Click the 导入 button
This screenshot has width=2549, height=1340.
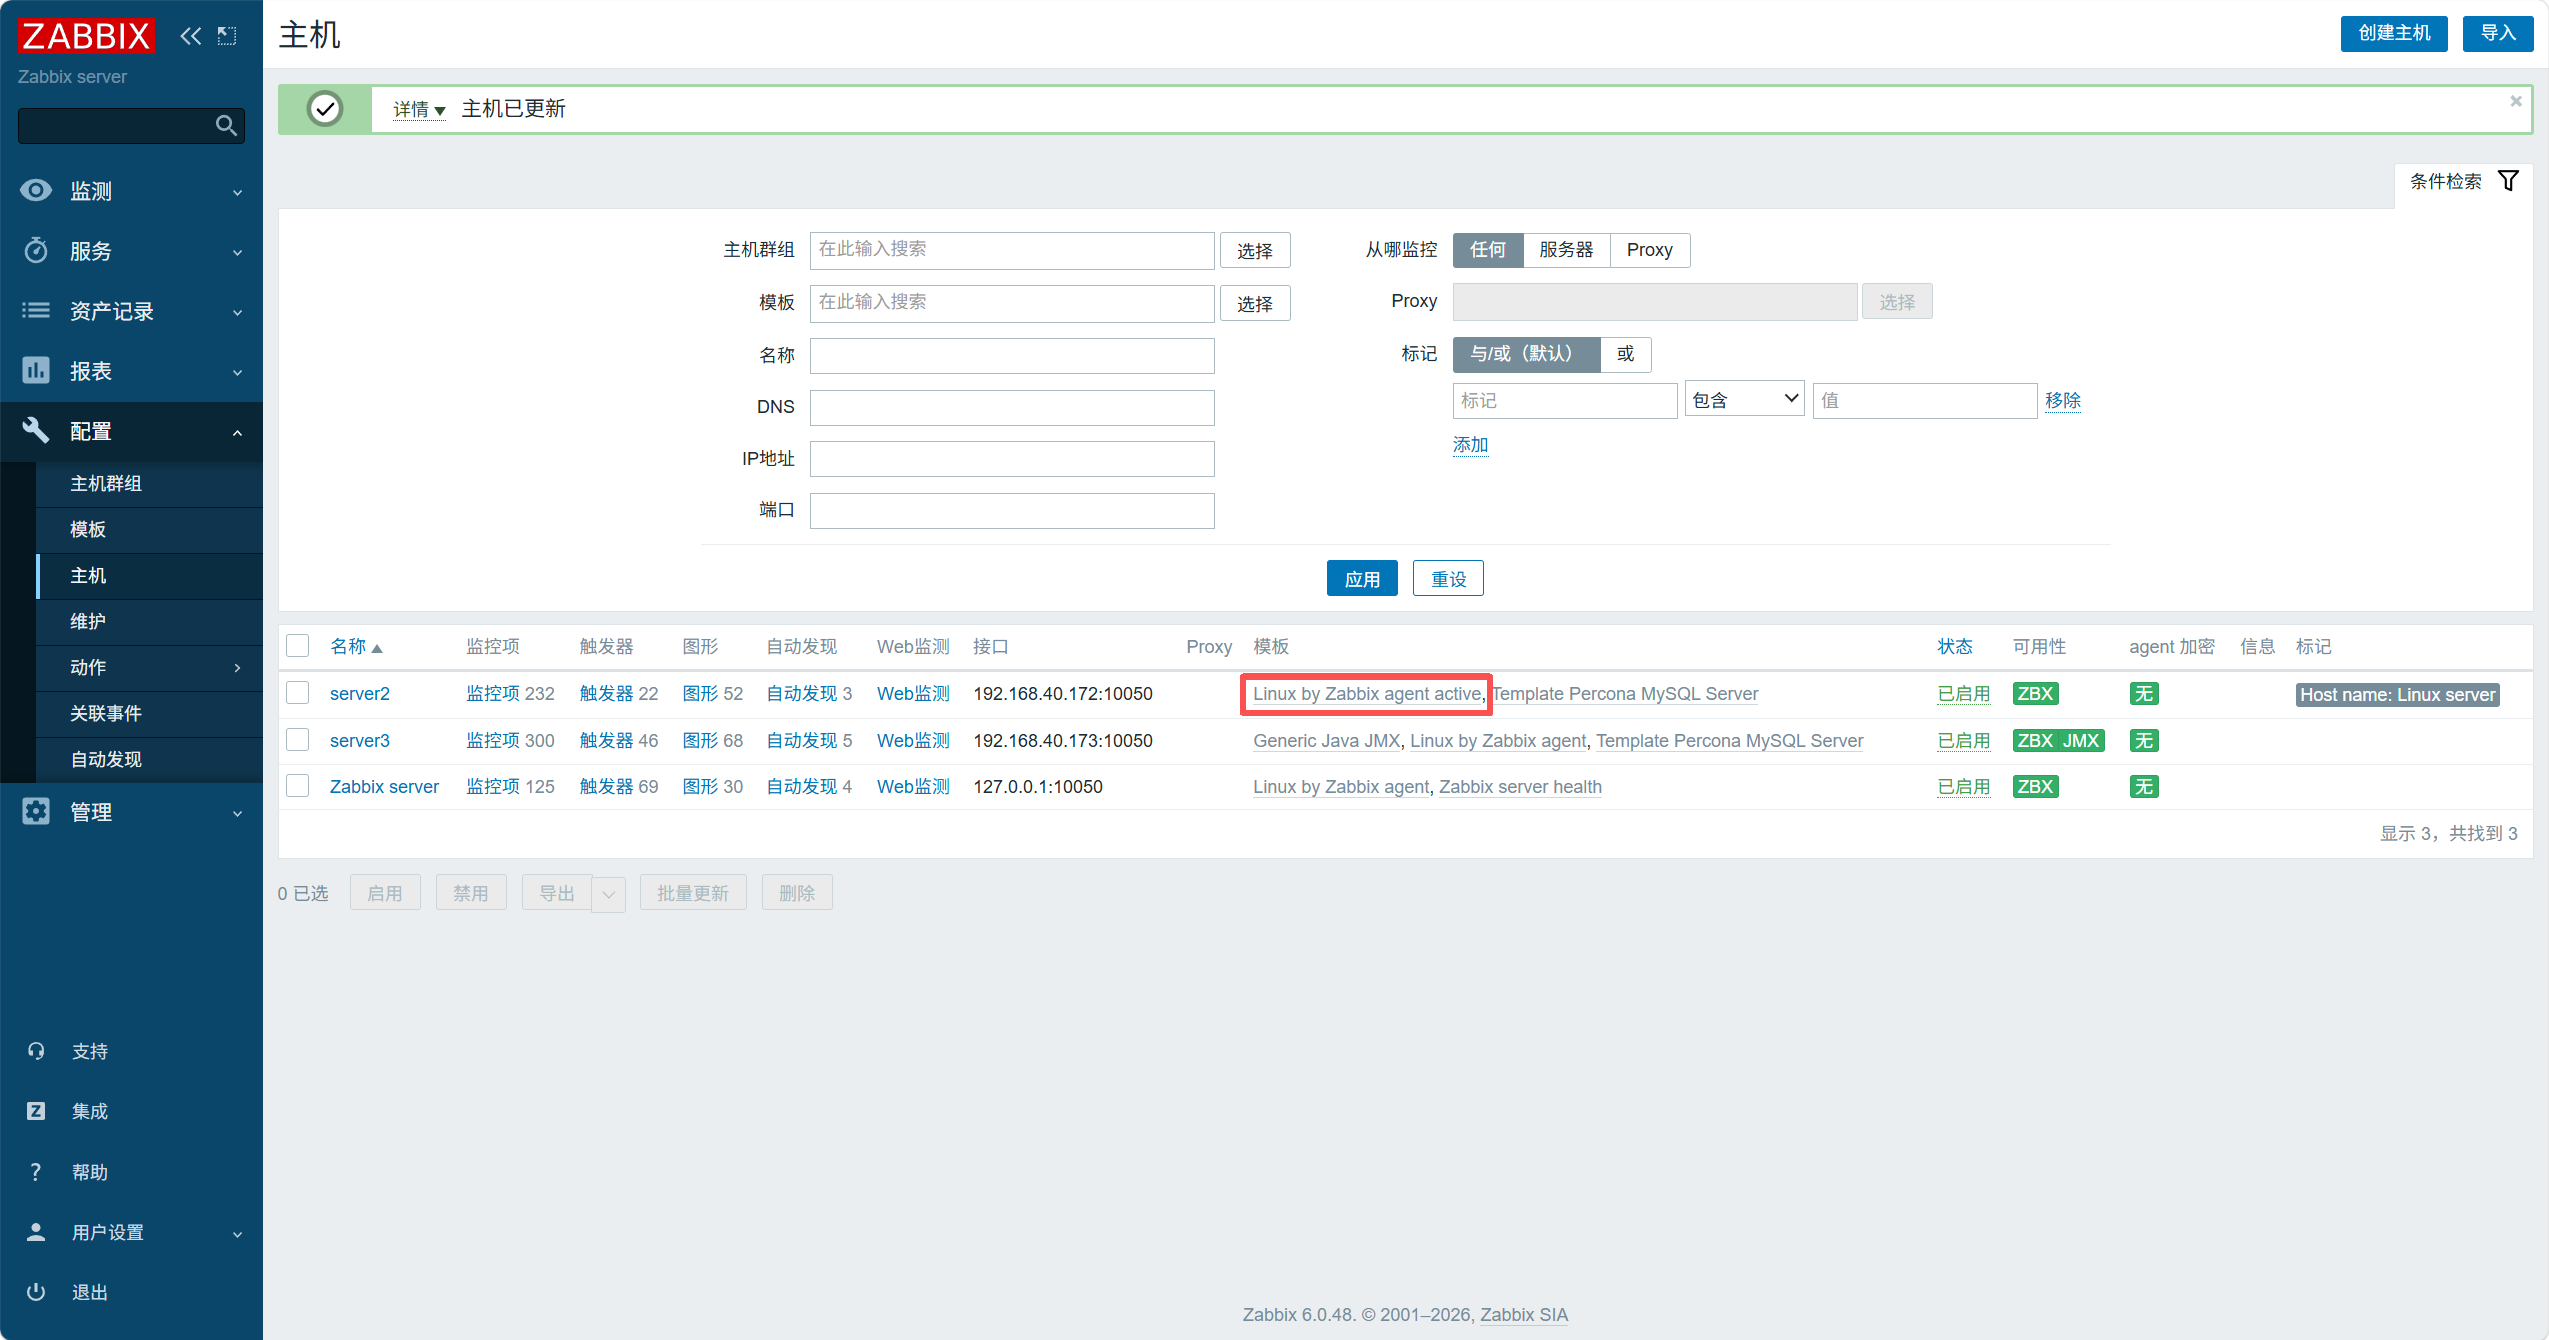click(x=2498, y=33)
